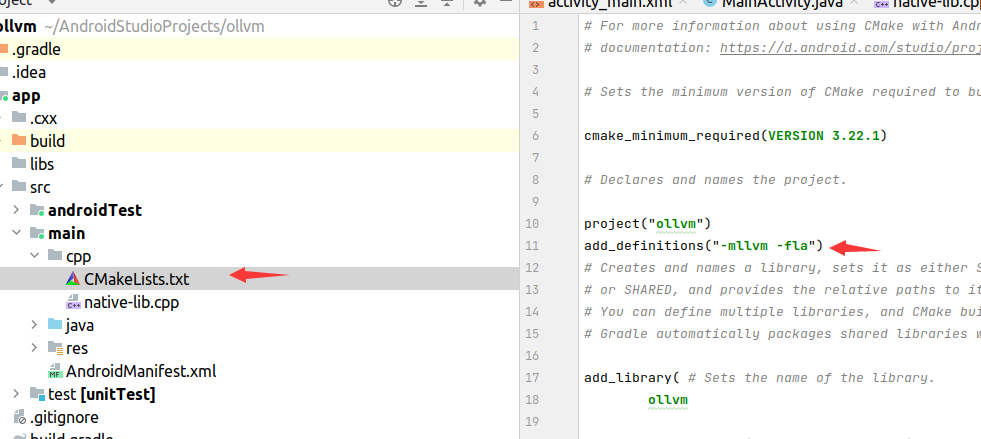Click the add_definitions("-mllvm -fla") line
This screenshot has height=439, width=981.
[703, 245]
